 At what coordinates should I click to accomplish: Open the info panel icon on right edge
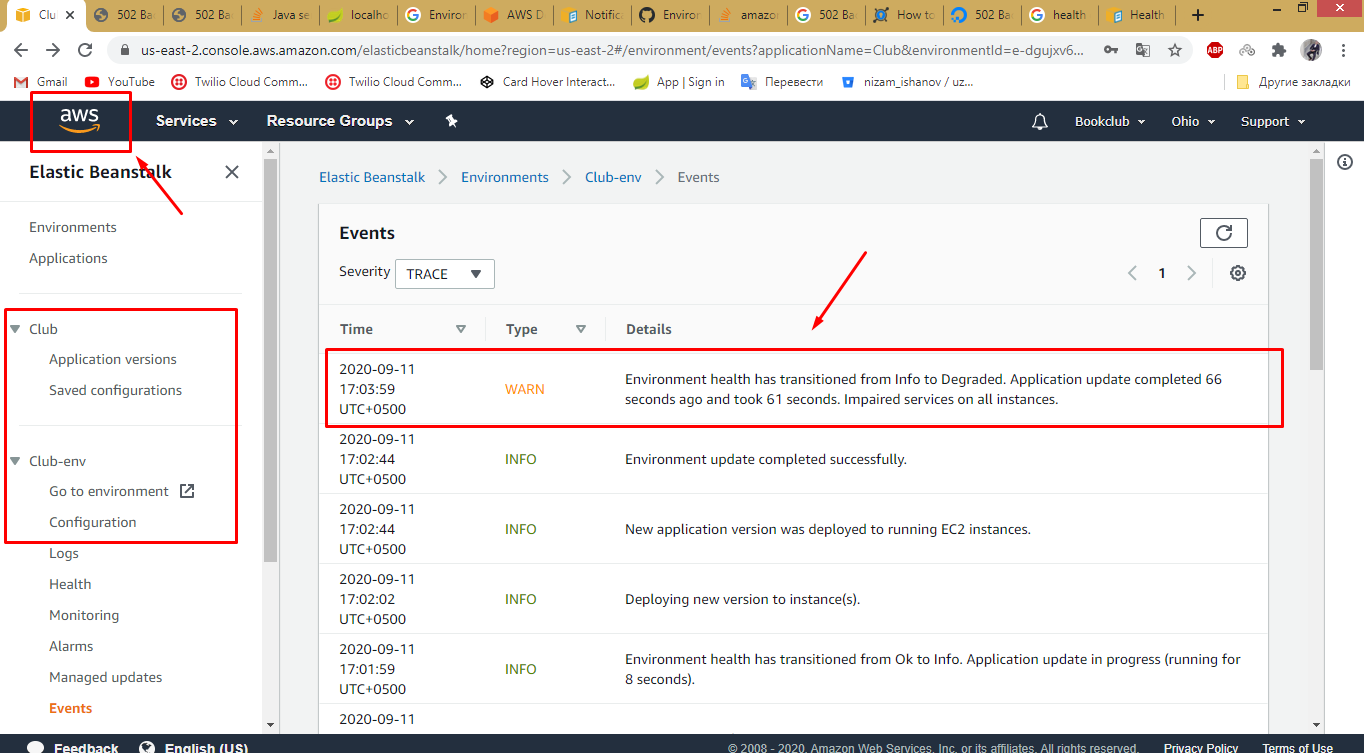pos(1345,162)
